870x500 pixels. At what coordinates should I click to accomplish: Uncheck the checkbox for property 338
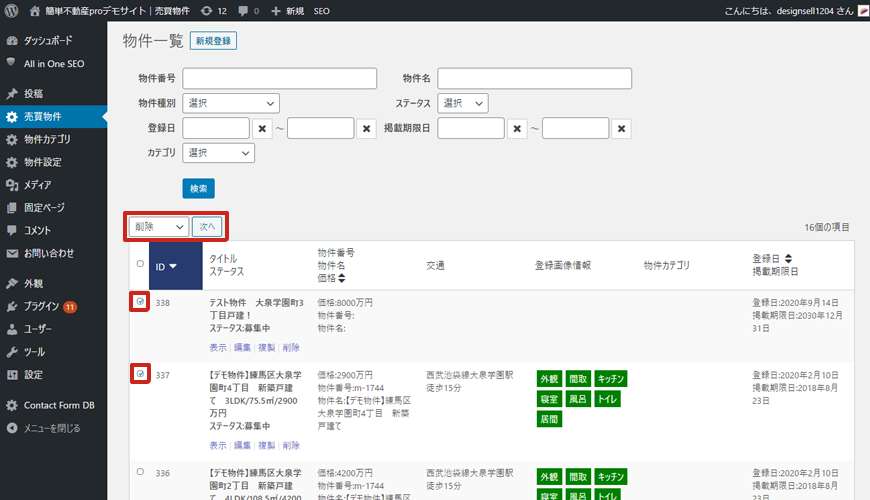point(140,302)
